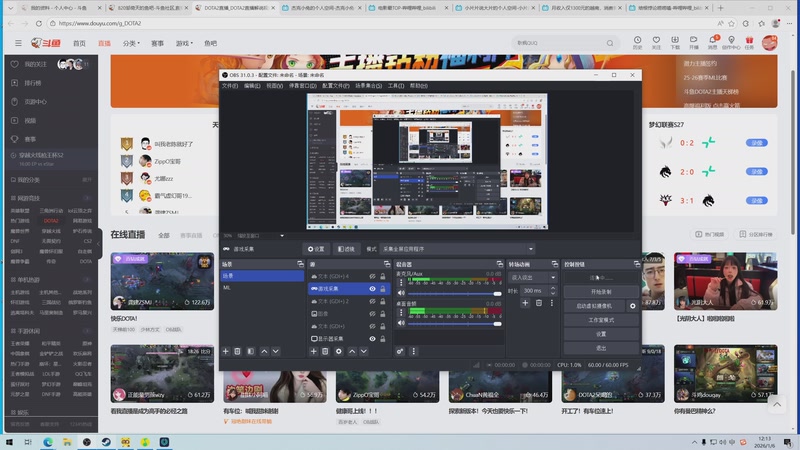Toggle visibility of 文本 (GDI+) 2 source
This screenshot has height=450, width=800.
tap(372, 301)
